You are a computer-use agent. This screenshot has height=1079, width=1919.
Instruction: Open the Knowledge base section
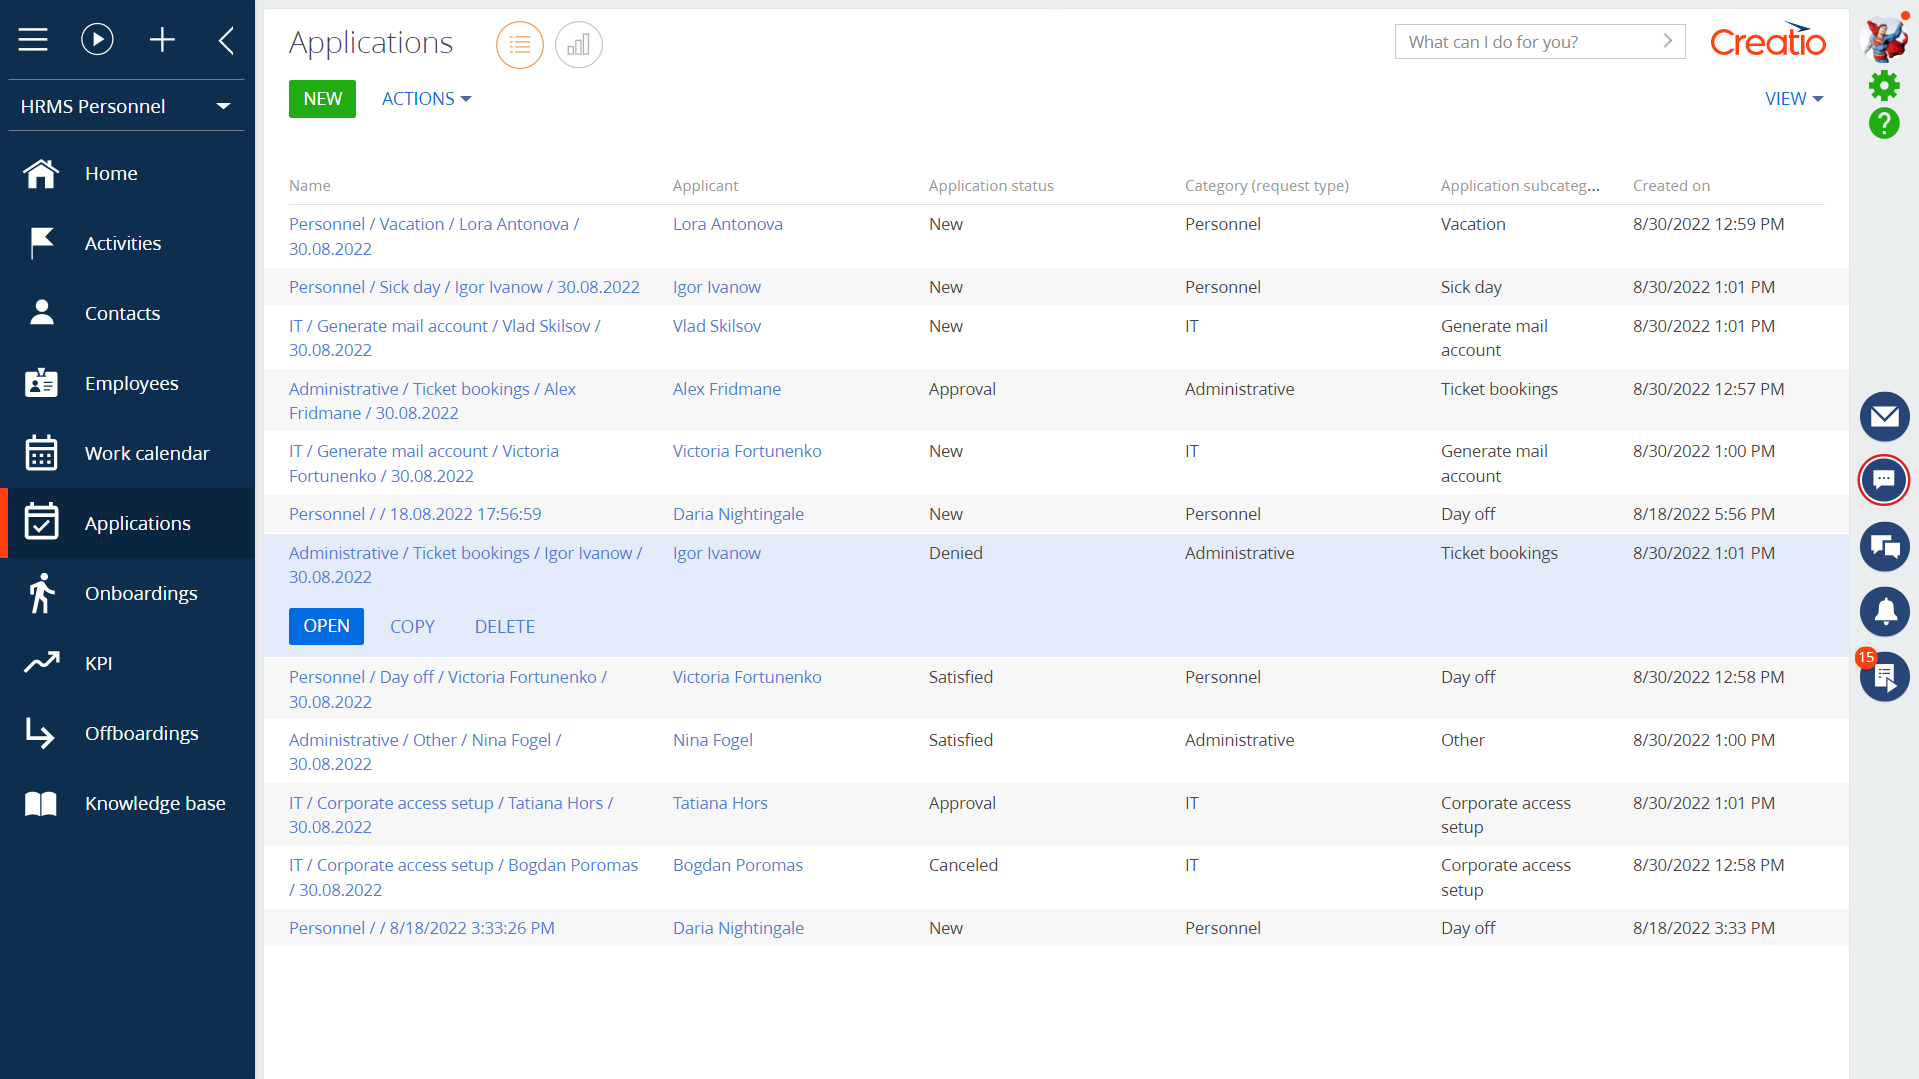point(154,803)
